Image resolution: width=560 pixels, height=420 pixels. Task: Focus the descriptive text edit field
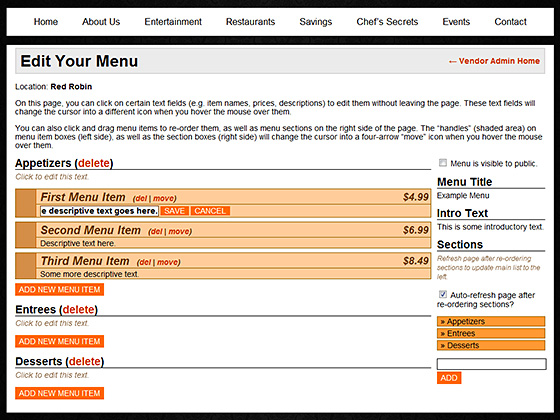[99, 211]
